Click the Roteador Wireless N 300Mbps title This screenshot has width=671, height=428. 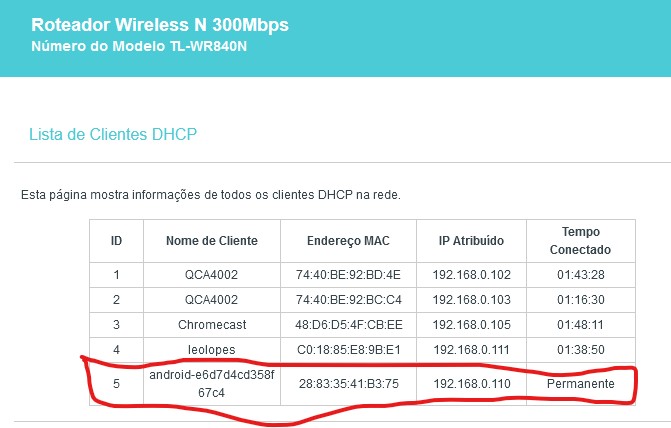160,25
